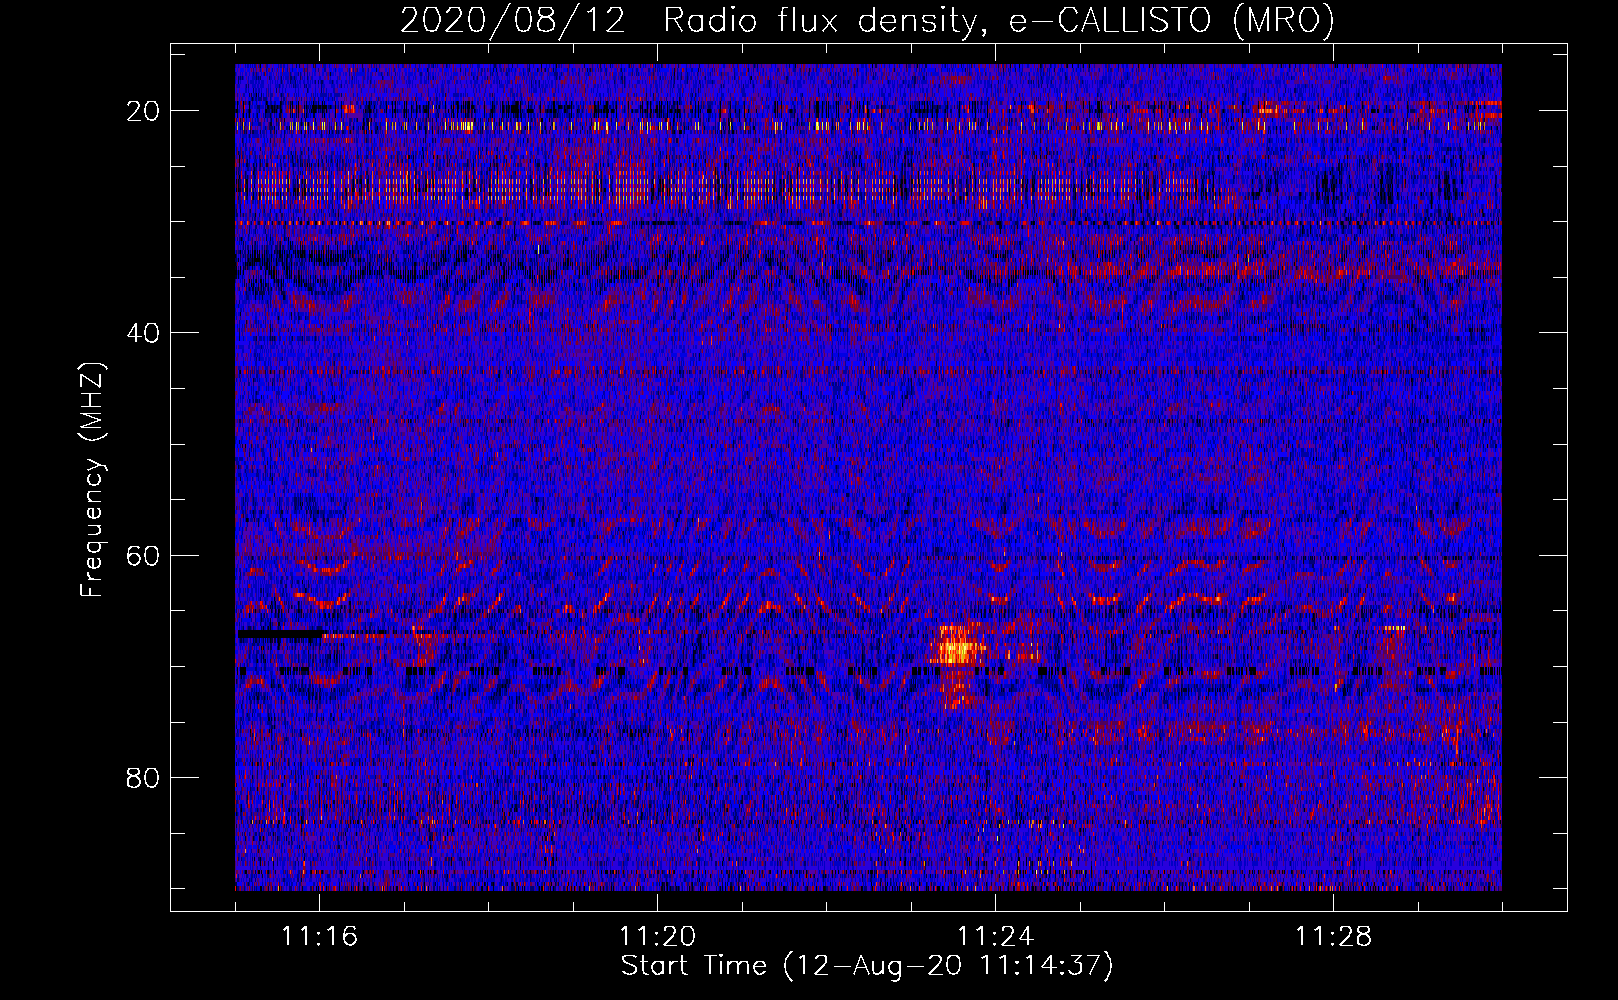The width and height of the screenshot is (1618, 1000).
Task: Click the "Frequency (MHZ)" axis label
Action: (92, 480)
